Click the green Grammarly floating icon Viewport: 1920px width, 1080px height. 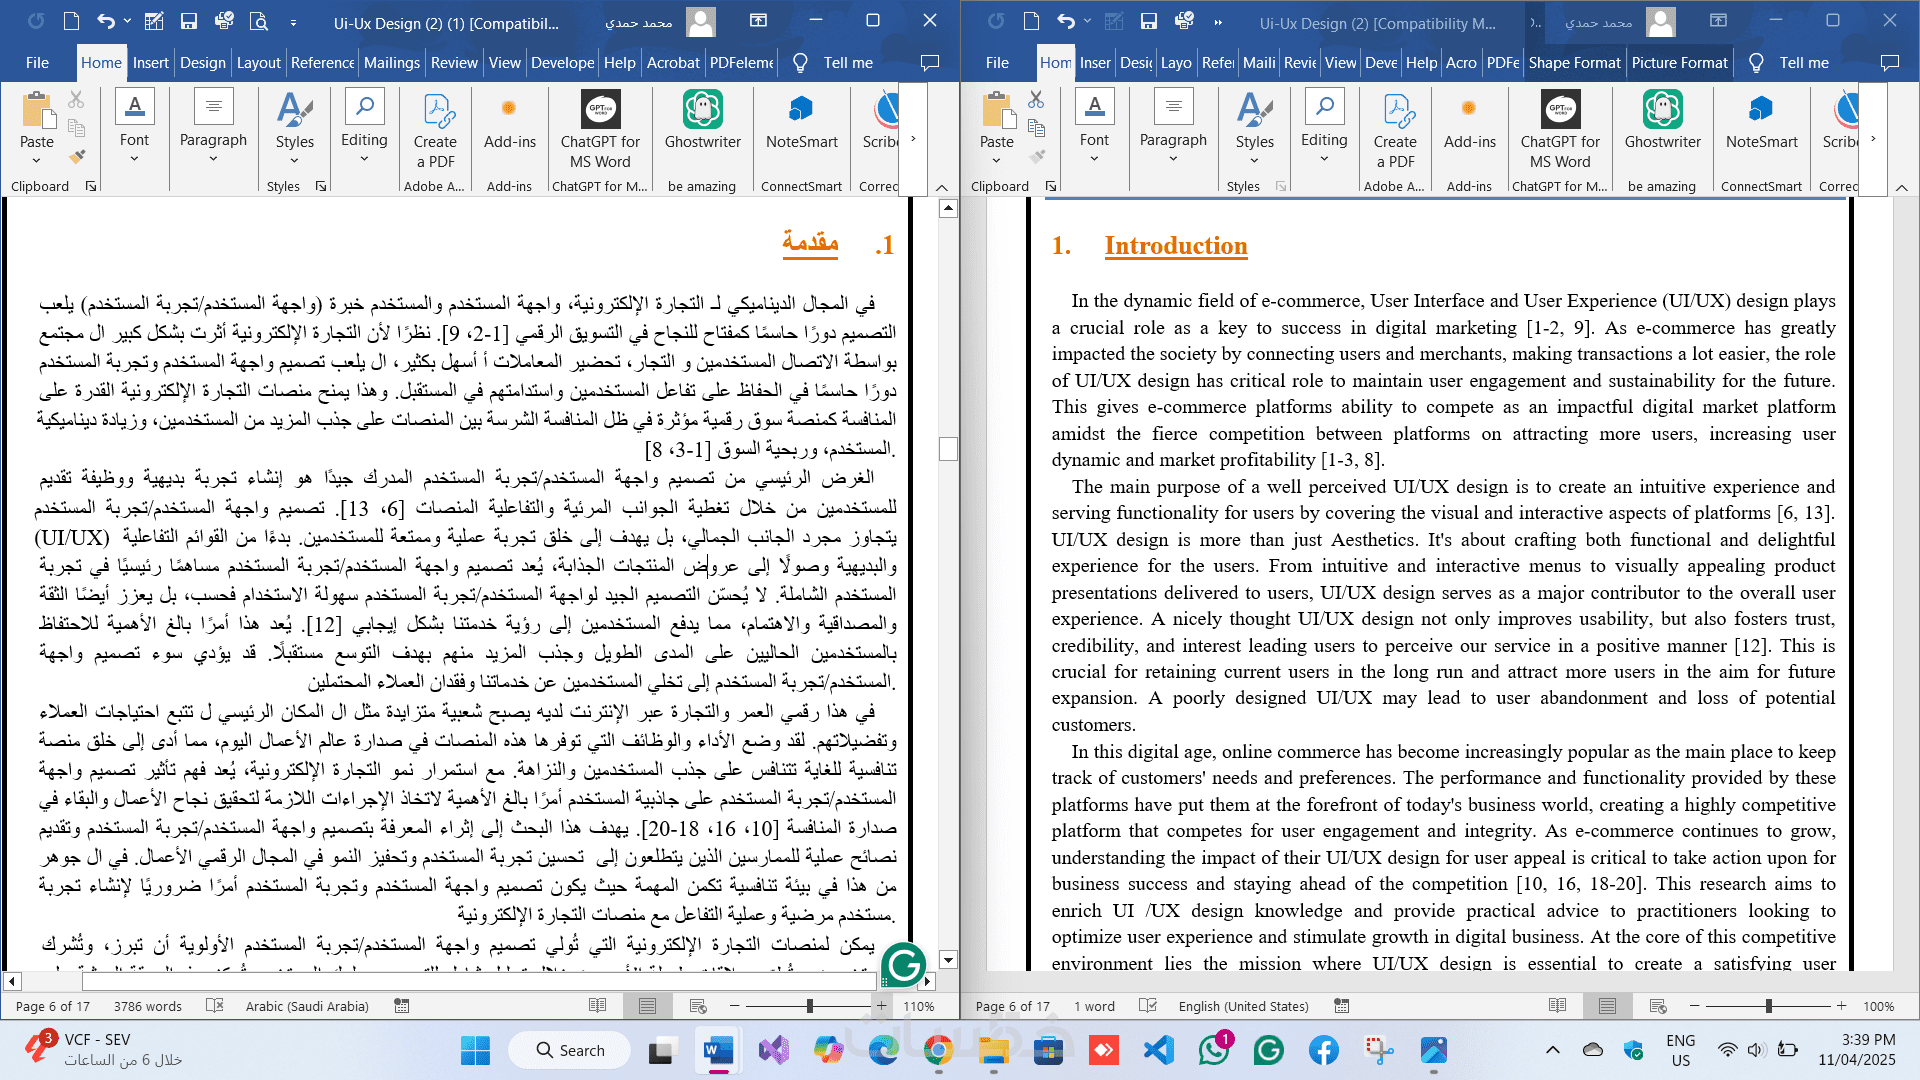tap(905, 965)
